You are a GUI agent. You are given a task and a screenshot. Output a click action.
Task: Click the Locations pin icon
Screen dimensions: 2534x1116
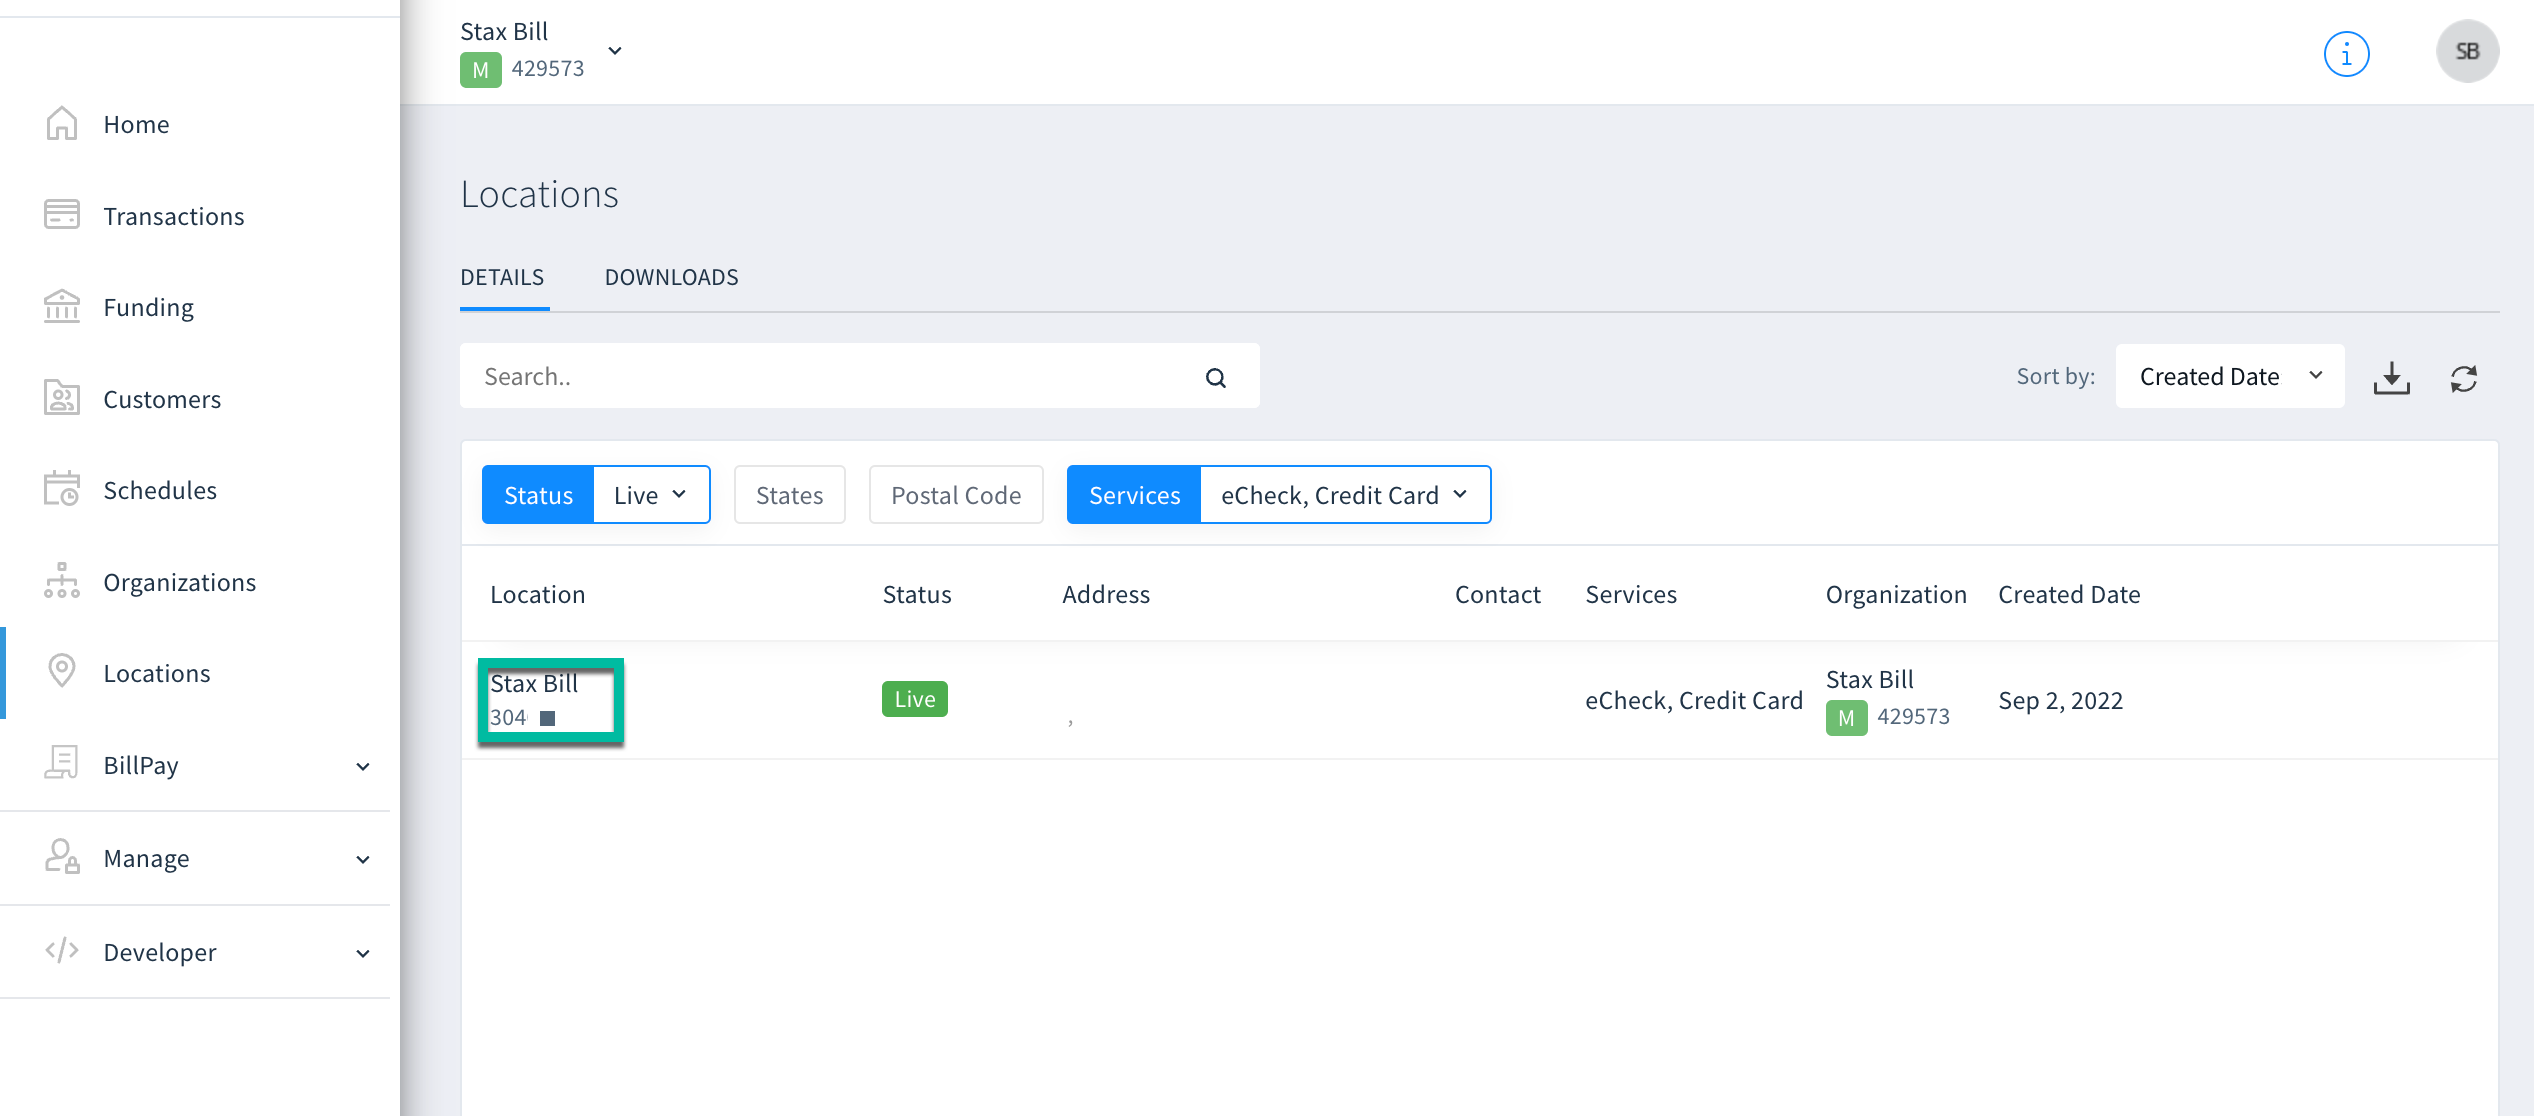[62, 672]
